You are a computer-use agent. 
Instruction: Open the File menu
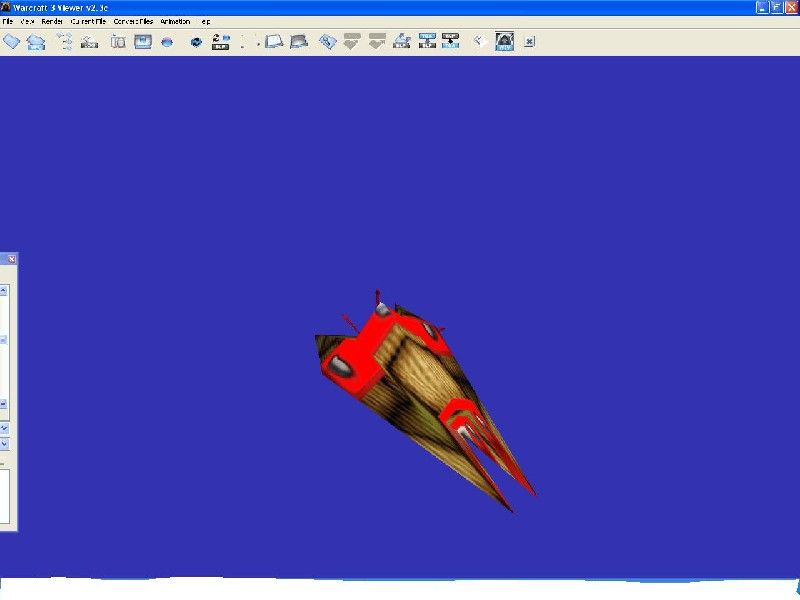[8, 21]
